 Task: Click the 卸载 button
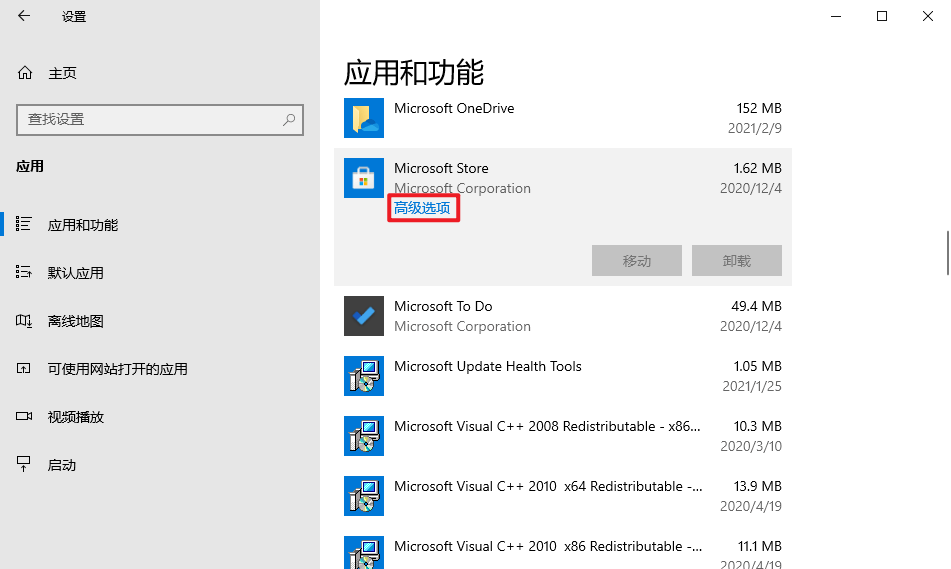737,260
